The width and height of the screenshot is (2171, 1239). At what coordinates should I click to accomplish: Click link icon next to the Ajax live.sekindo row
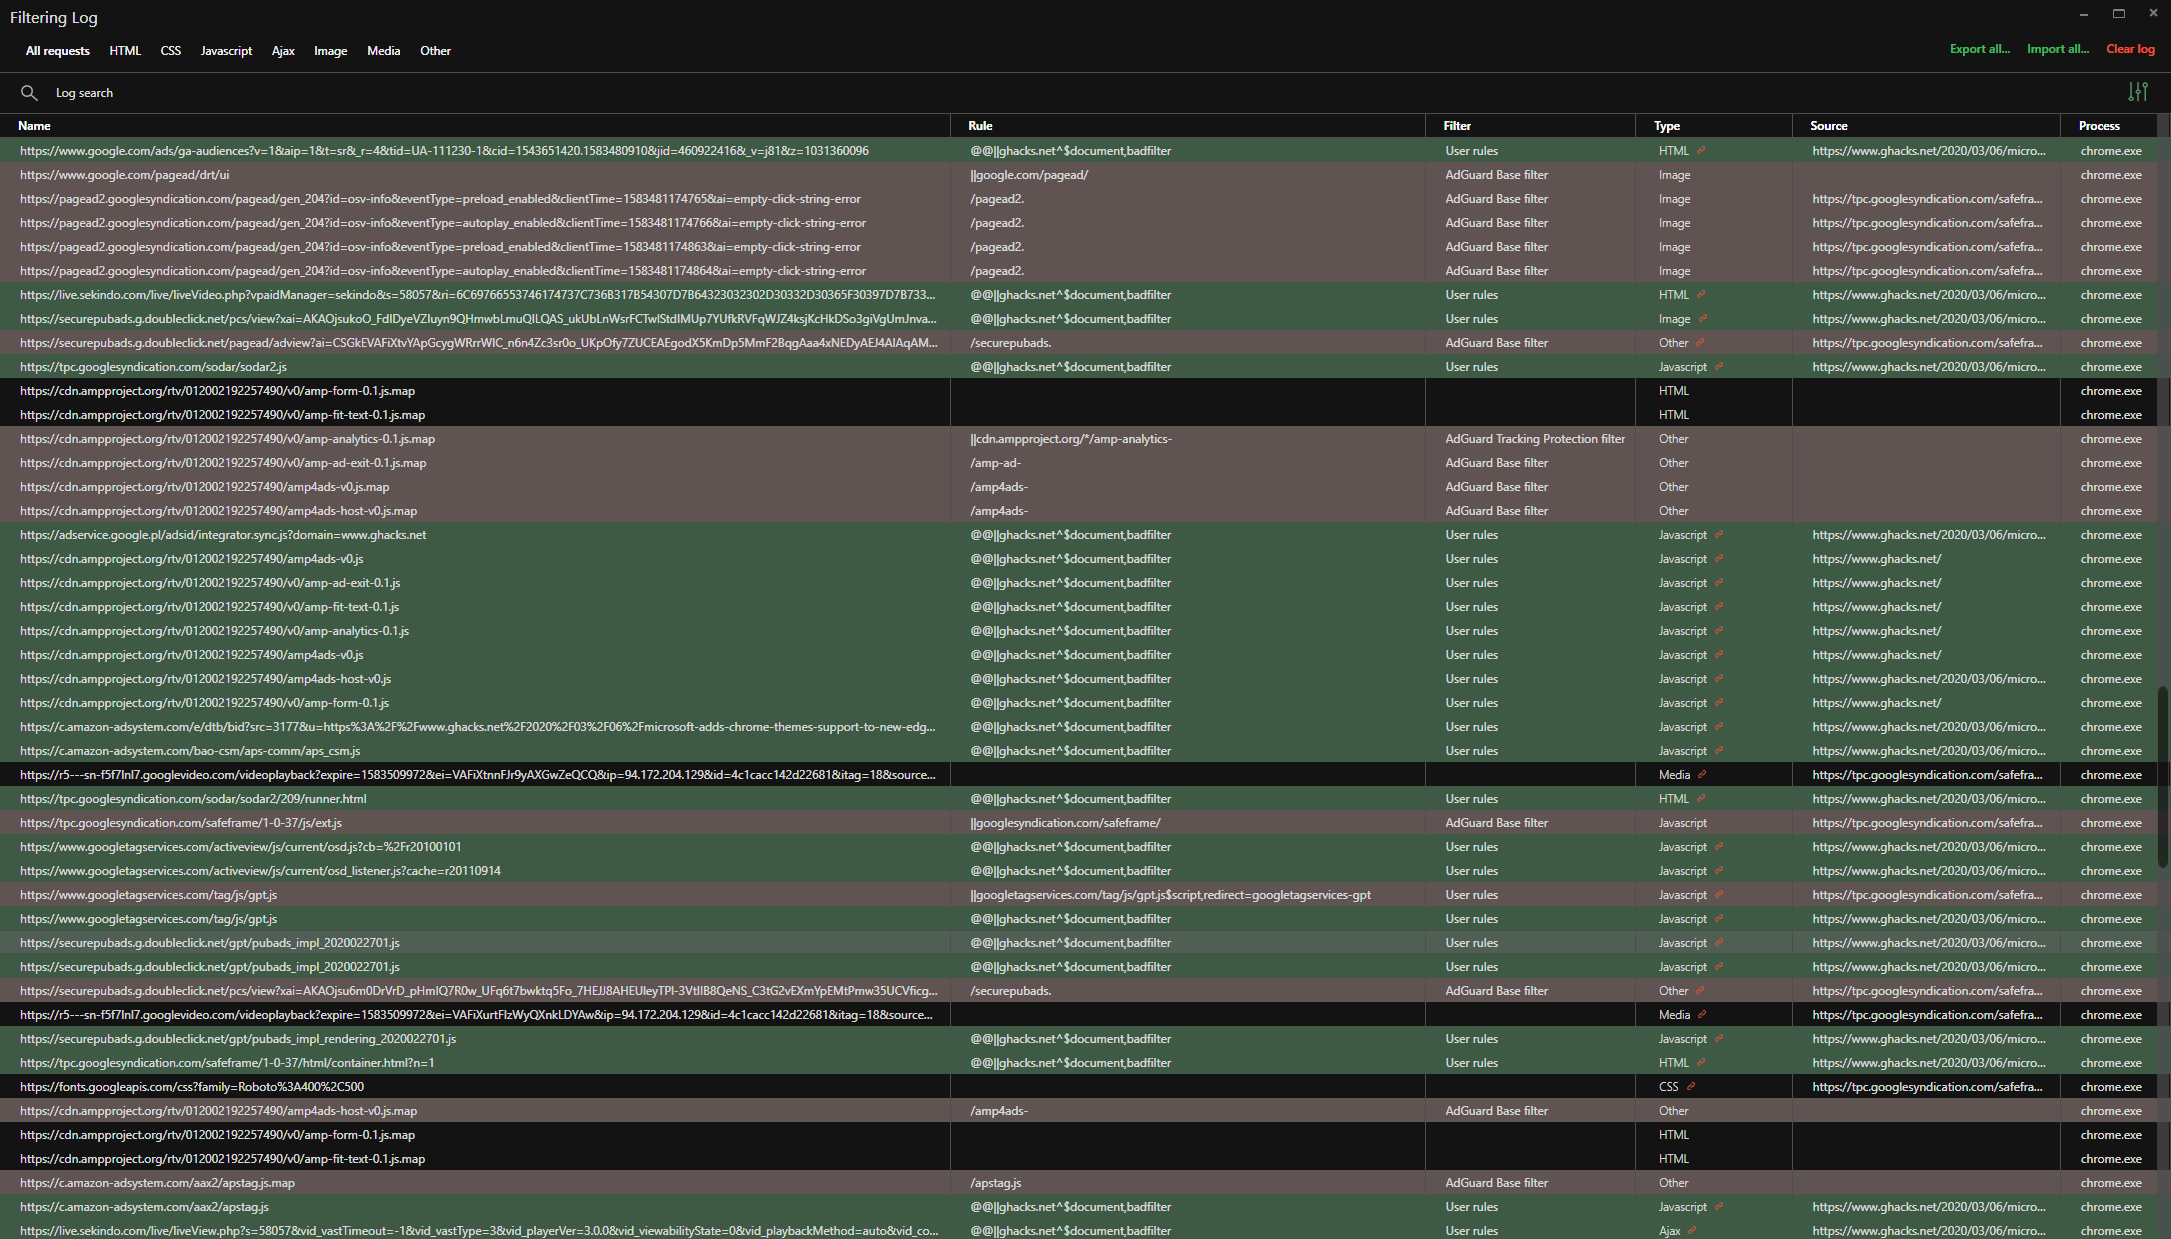[1690, 1231]
